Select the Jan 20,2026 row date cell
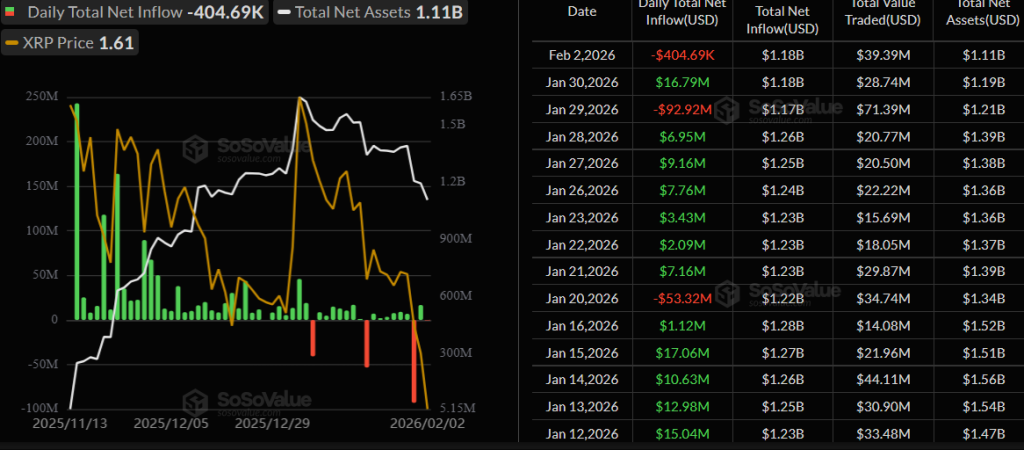This screenshot has height=450, width=1024. click(584, 297)
